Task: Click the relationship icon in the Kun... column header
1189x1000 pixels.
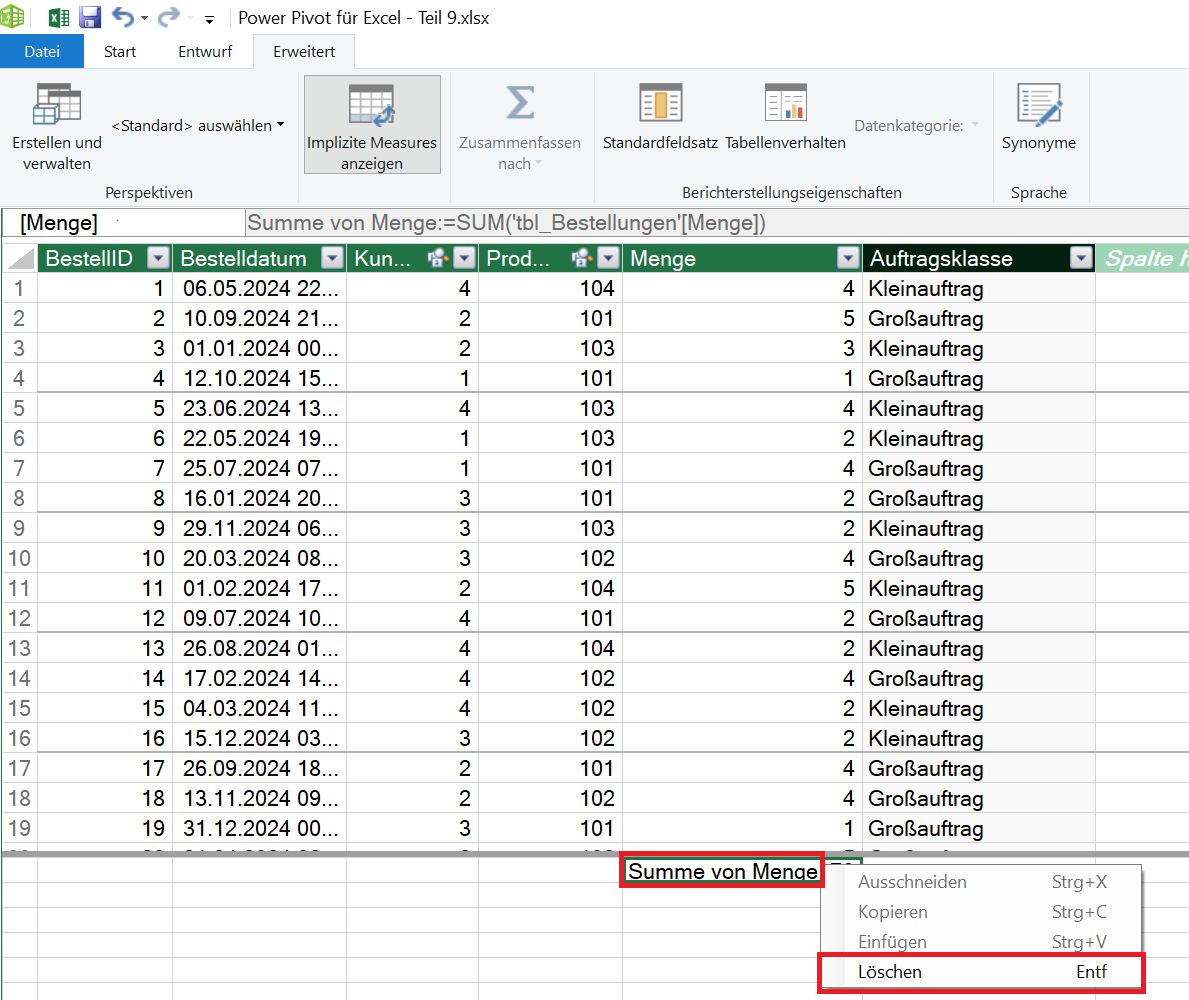Action: (437, 259)
